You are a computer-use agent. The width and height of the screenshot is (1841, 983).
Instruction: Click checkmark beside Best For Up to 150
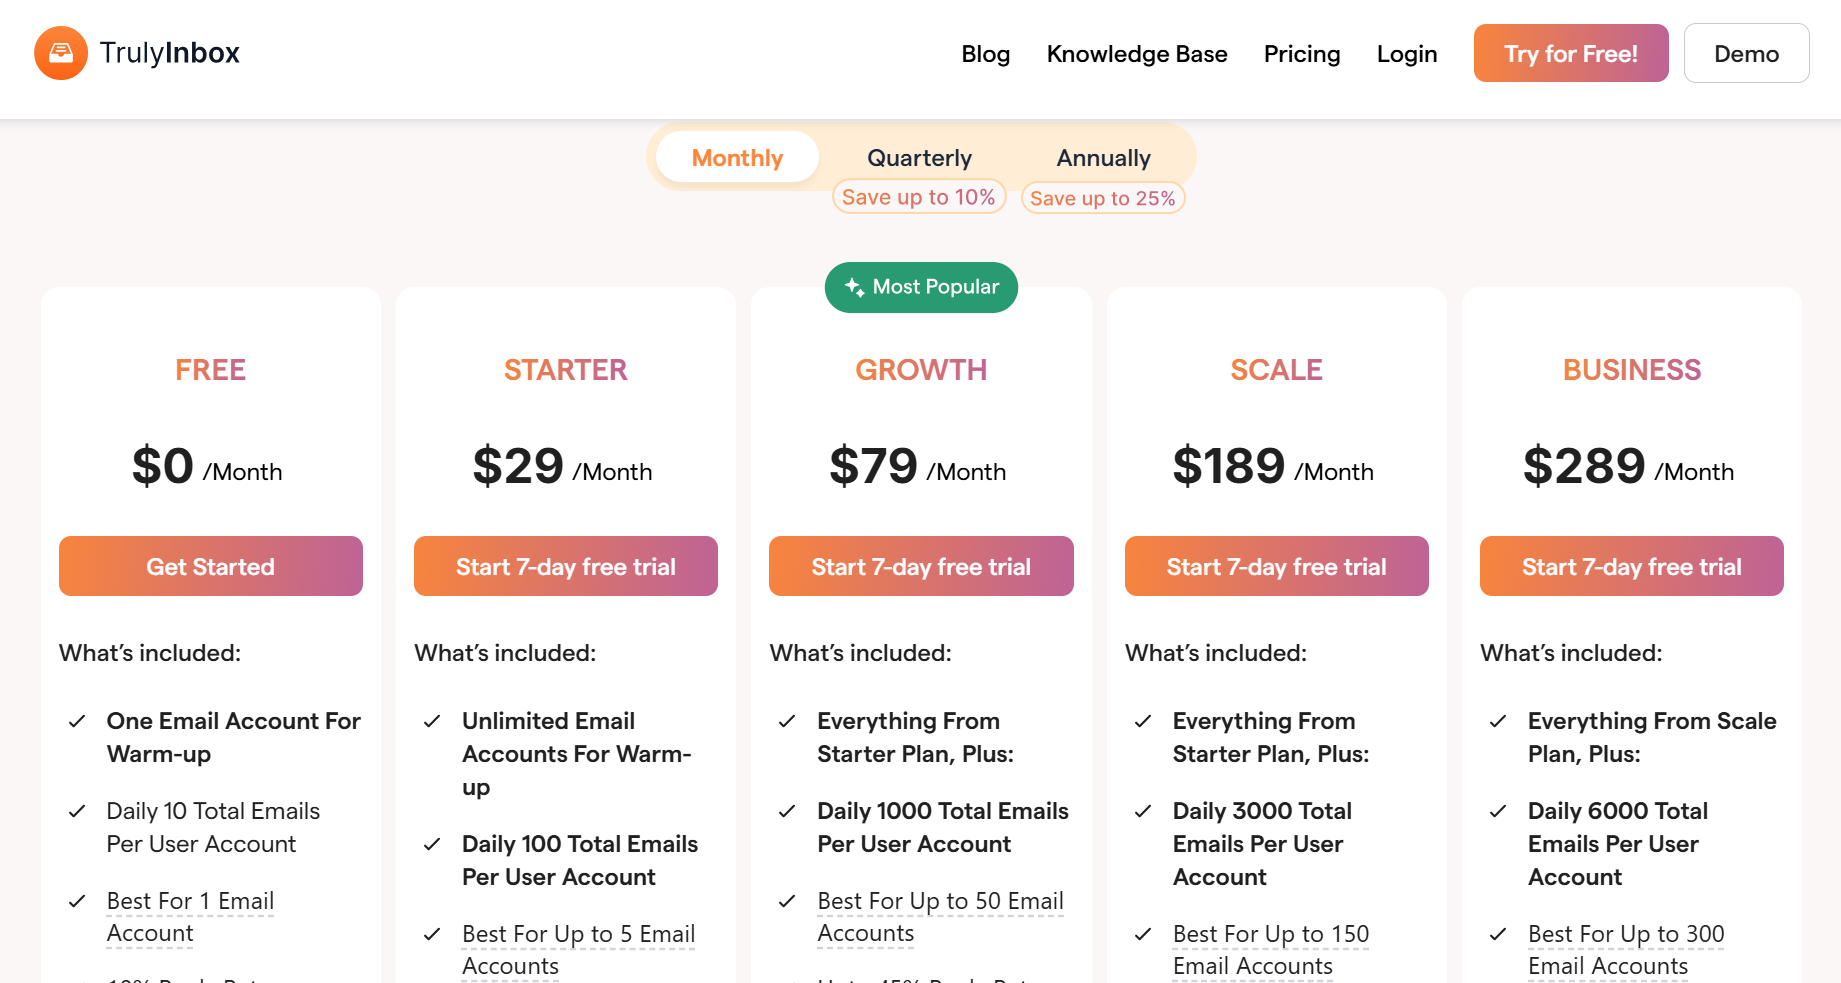(1143, 934)
